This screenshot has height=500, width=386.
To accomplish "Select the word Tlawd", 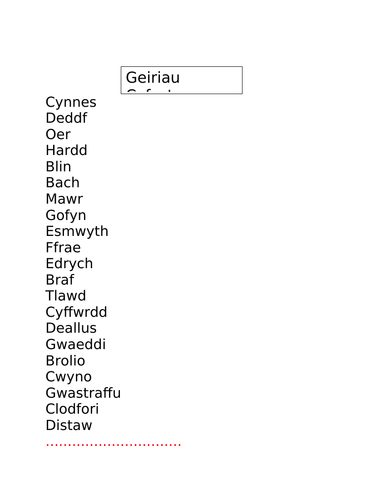I will click(x=66, y=296).
